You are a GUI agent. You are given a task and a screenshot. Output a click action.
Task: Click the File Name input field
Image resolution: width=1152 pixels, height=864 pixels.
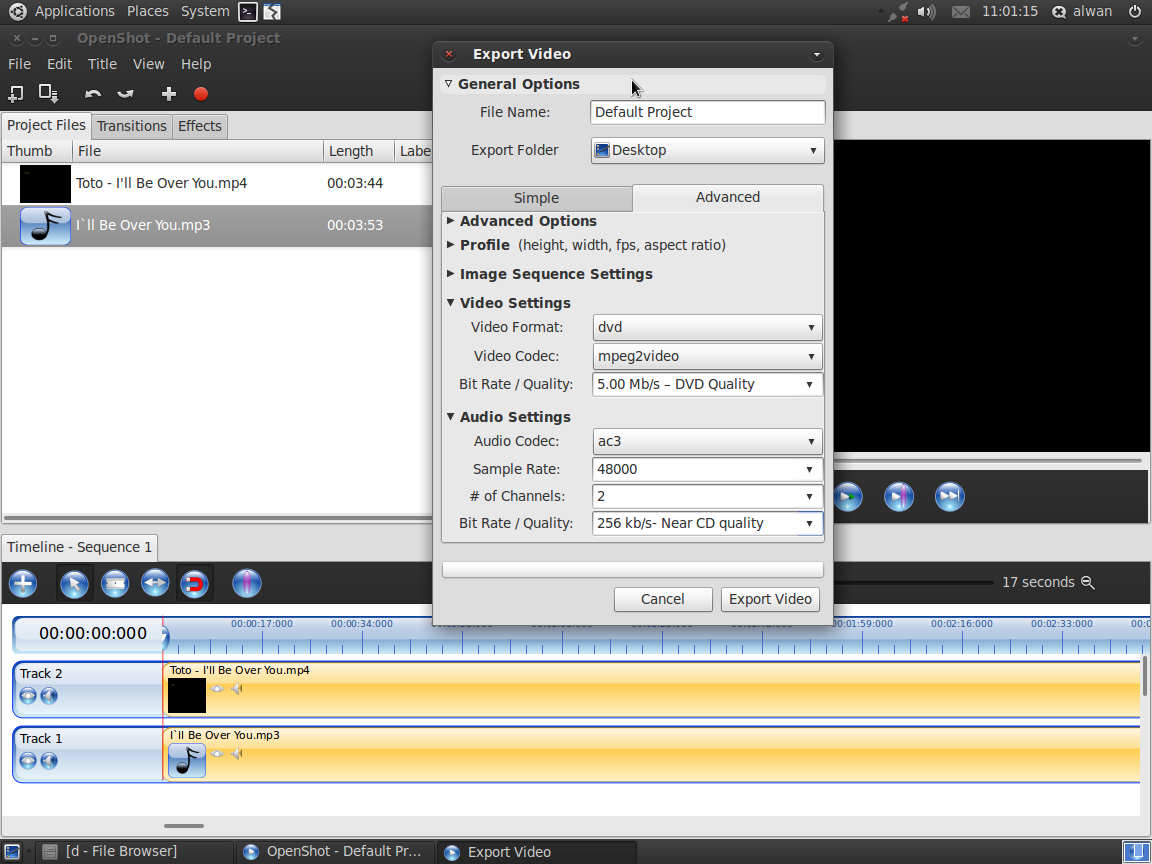[x=707, y=112]
